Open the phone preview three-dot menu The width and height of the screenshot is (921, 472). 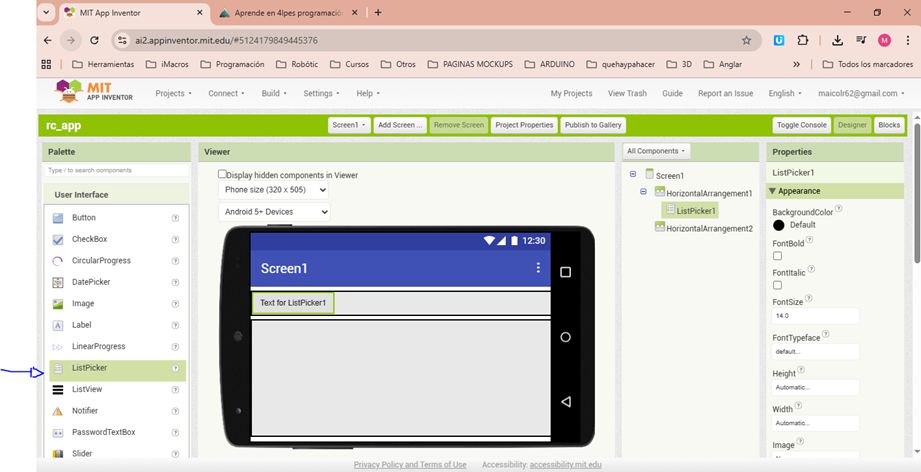538,268
